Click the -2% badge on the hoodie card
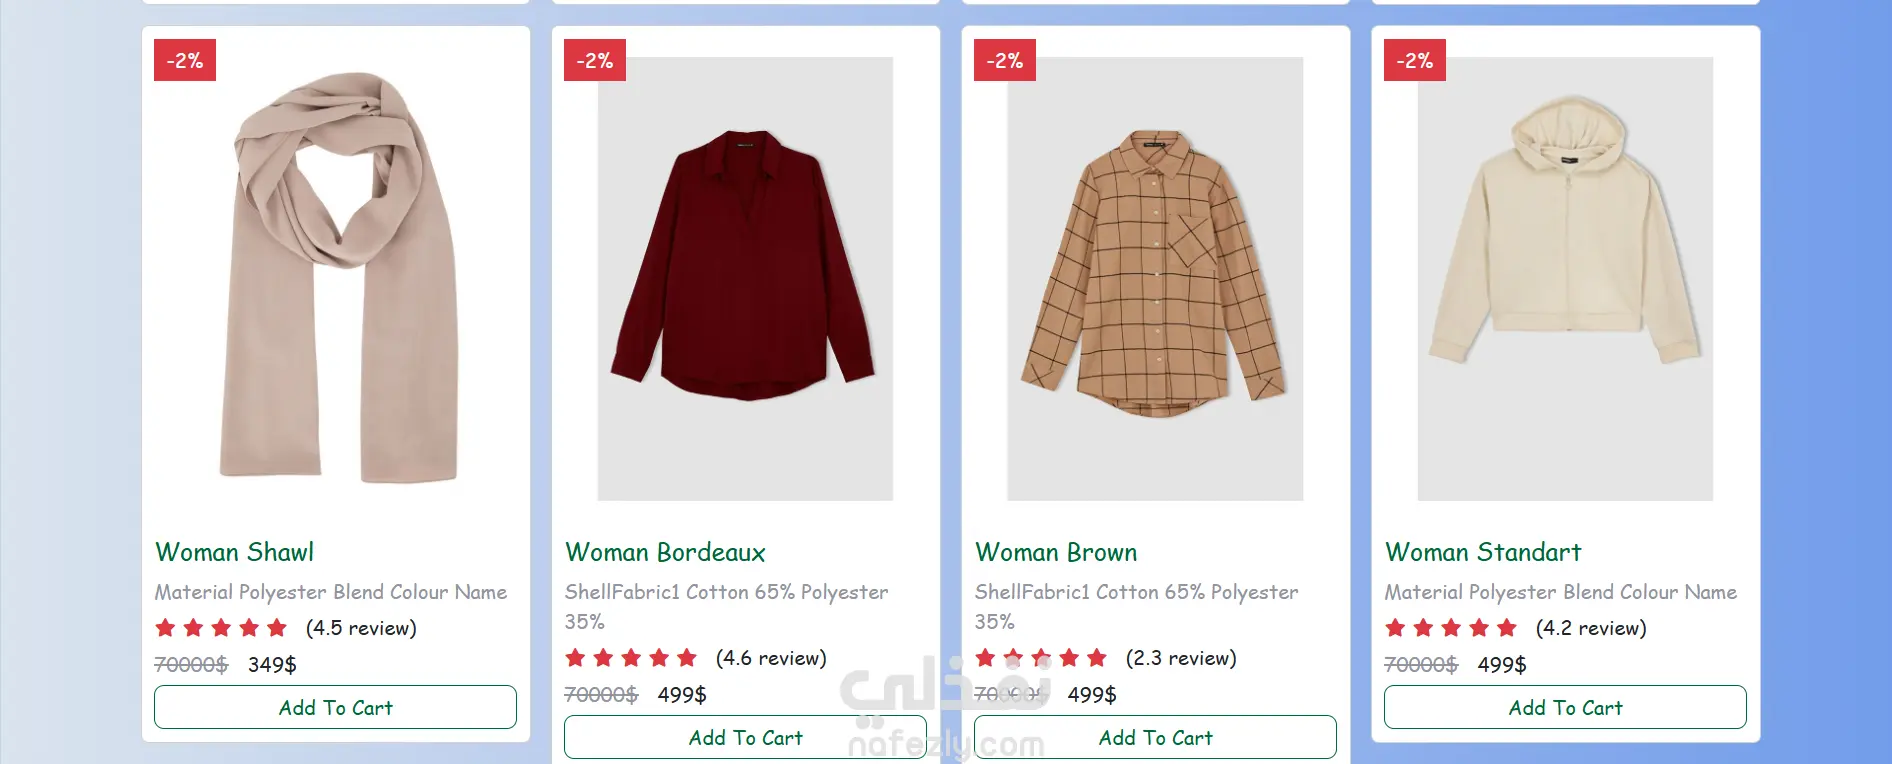Image resolution: width=1892 pixels, height=764 pixels. click(x=1415, y=60)
